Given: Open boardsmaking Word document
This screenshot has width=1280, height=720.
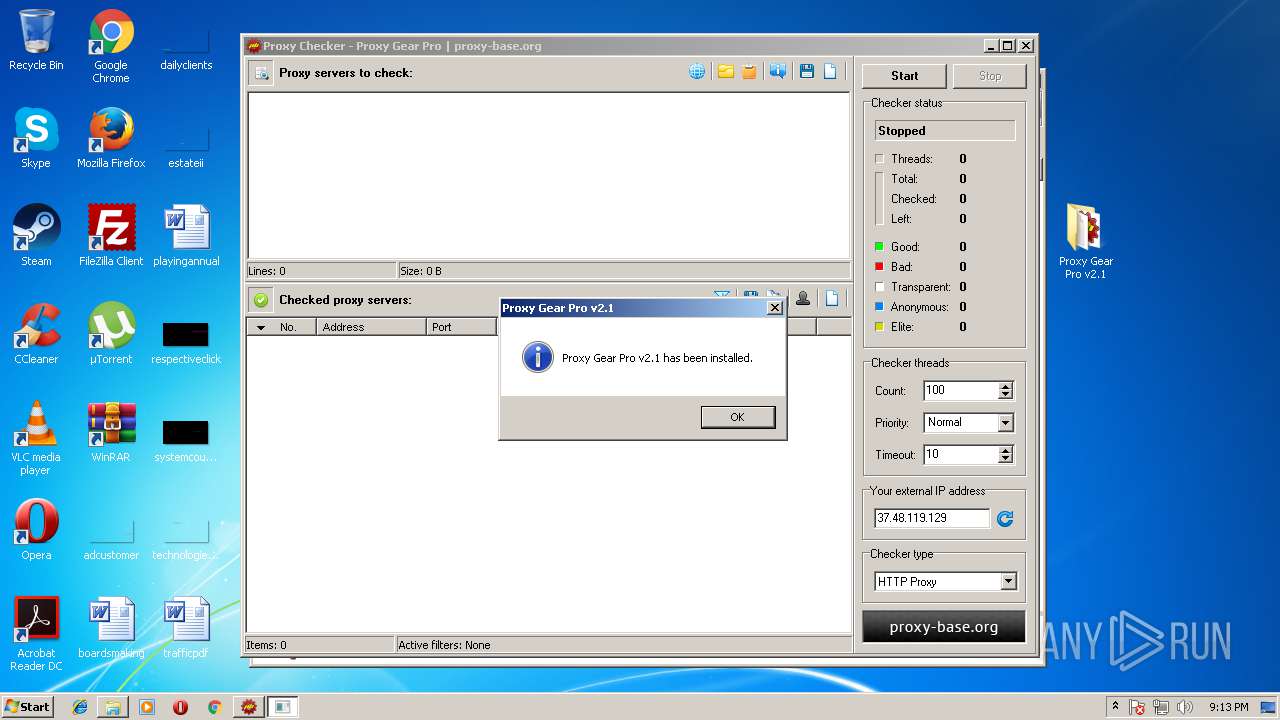Looking at the screenshot, I should (x=111, y=628).
